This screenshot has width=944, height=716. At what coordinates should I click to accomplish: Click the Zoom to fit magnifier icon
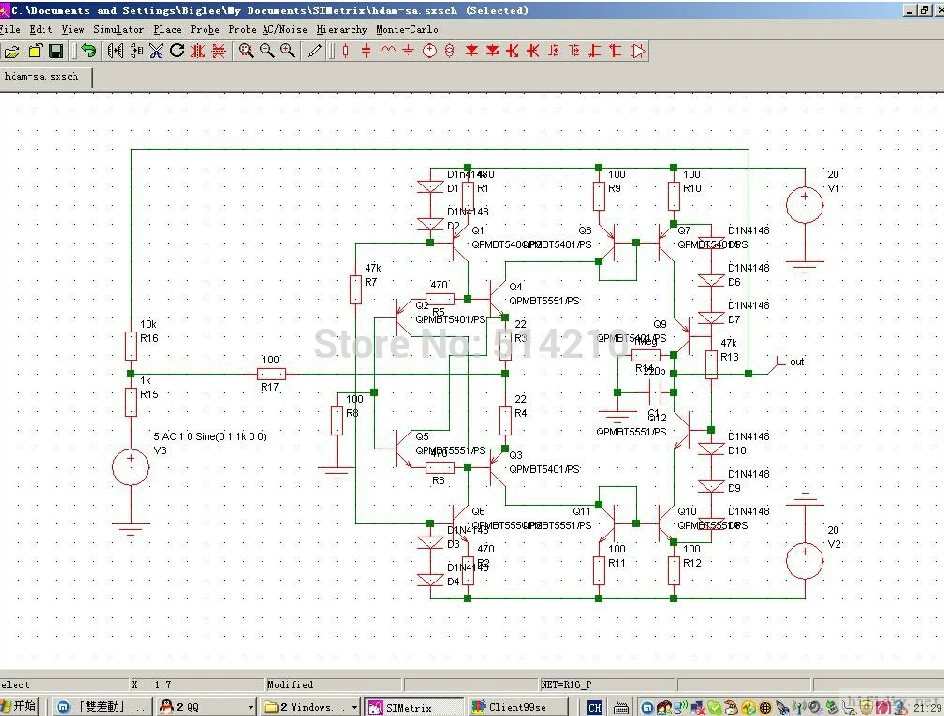246,51
